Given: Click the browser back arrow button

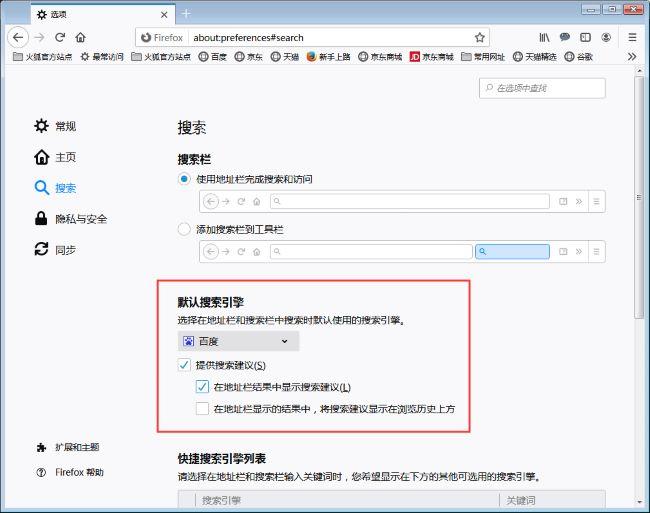Looking at the screenshot, I should 17,37.
